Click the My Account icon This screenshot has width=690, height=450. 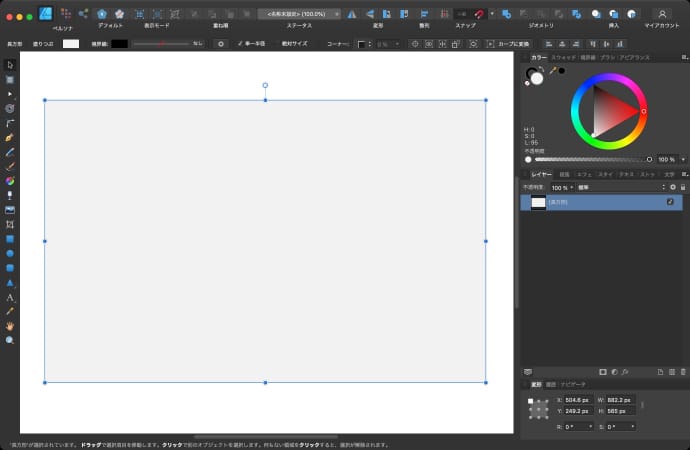tap(662, 14)
